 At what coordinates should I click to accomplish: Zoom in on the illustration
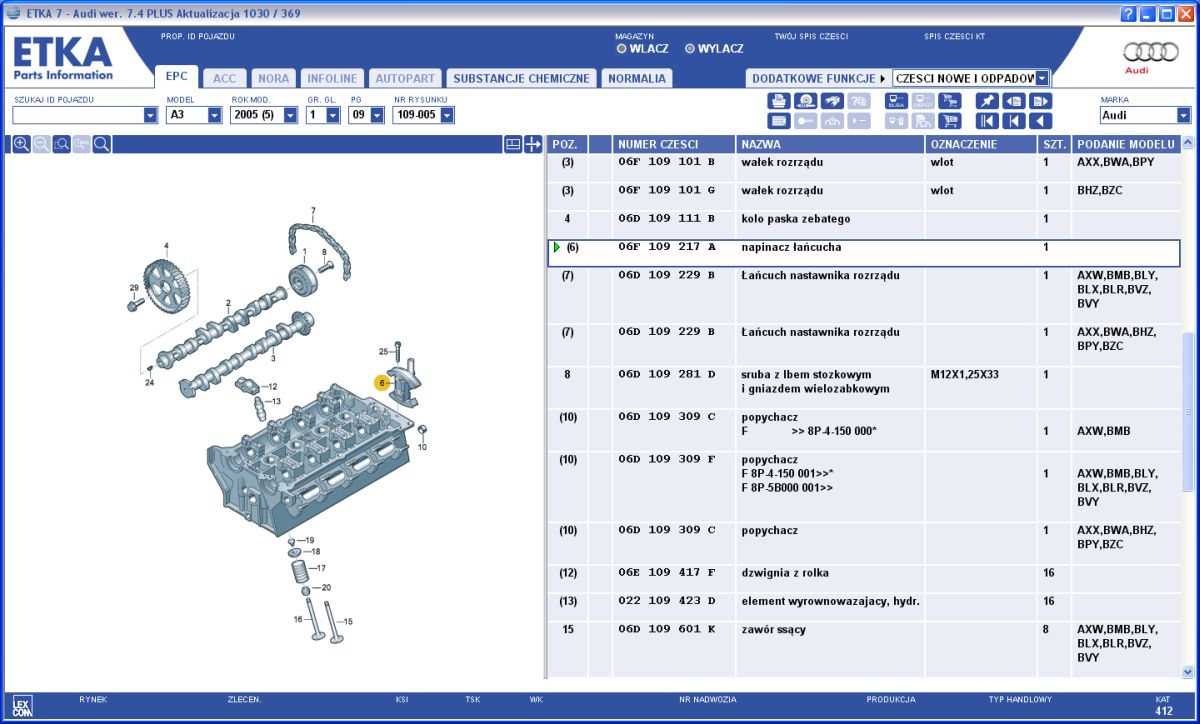click(x=21, y=144)
